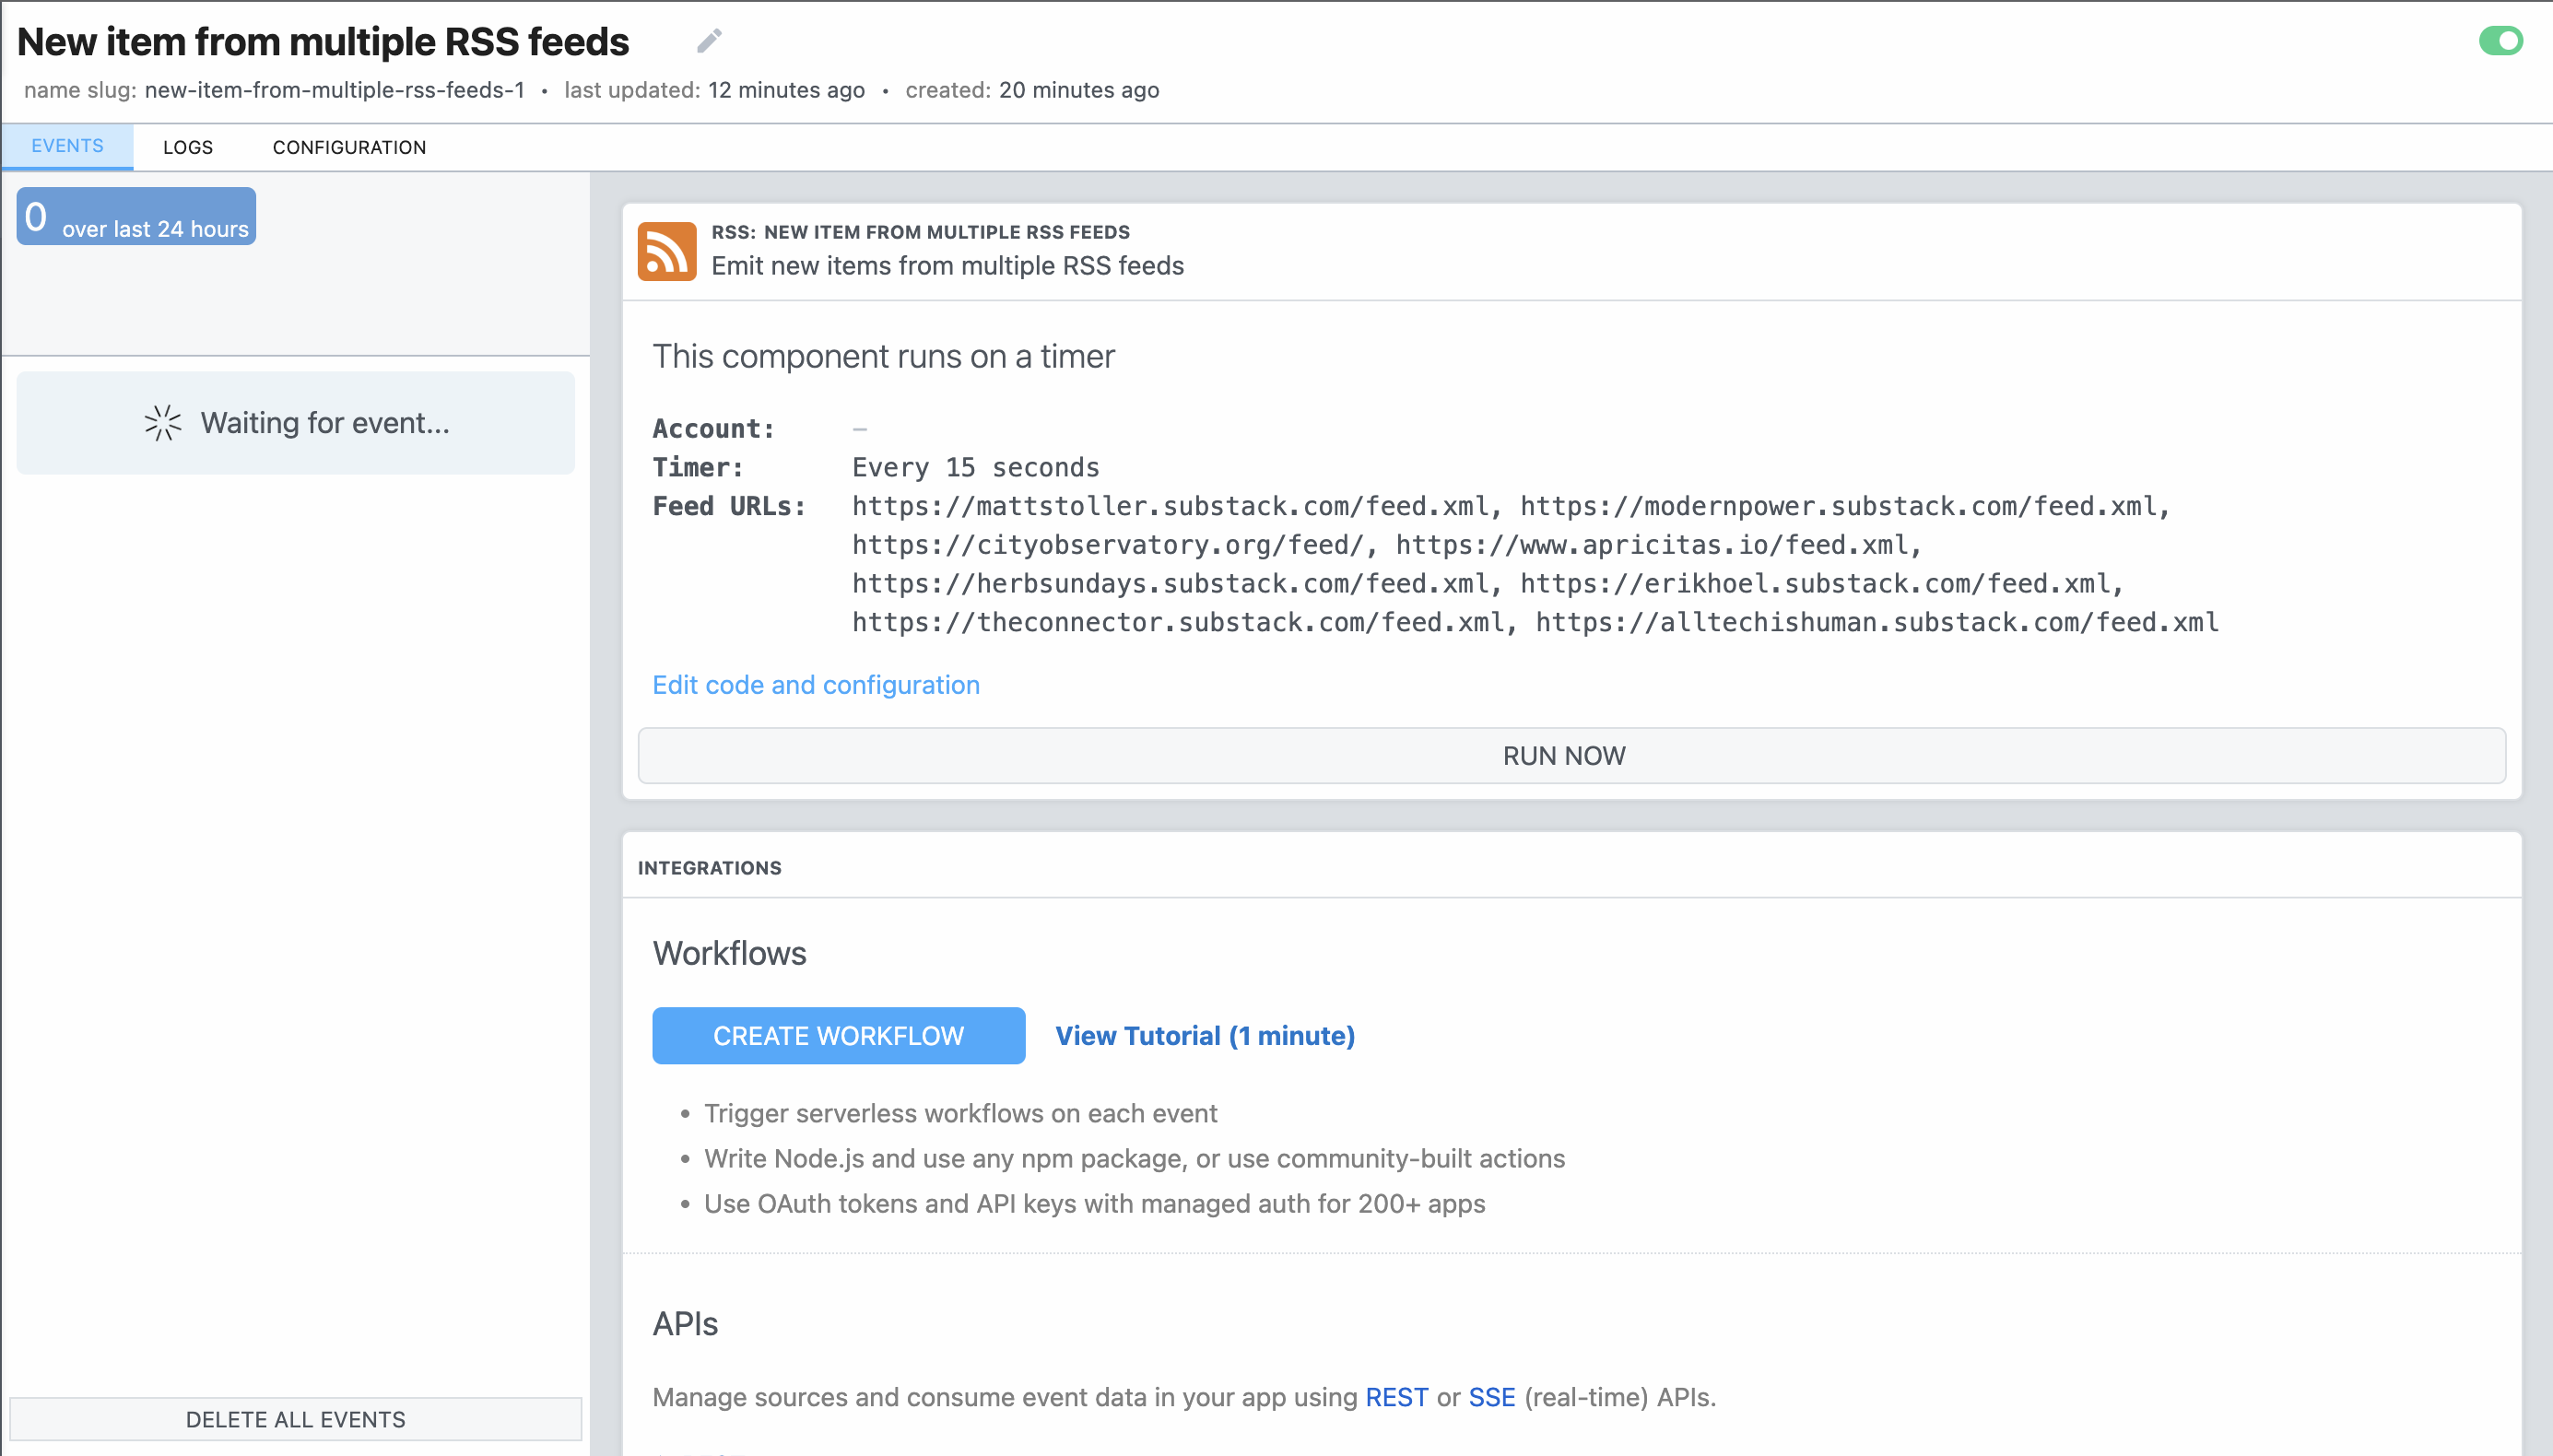Click DELETE ALL EVENTS at the bottom left
The width and height of the screenshot is (2553, 1456).
pyautogui.click(x=296, y=1418)
